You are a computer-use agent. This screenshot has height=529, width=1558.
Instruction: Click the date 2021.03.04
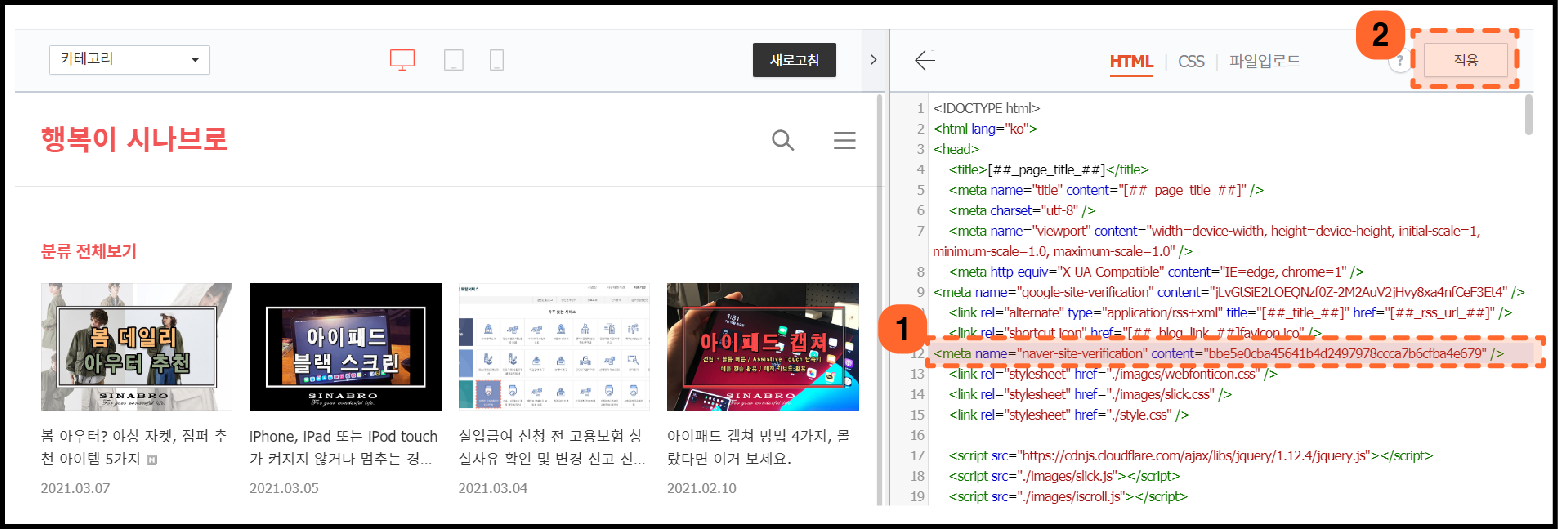click(493, 489)
